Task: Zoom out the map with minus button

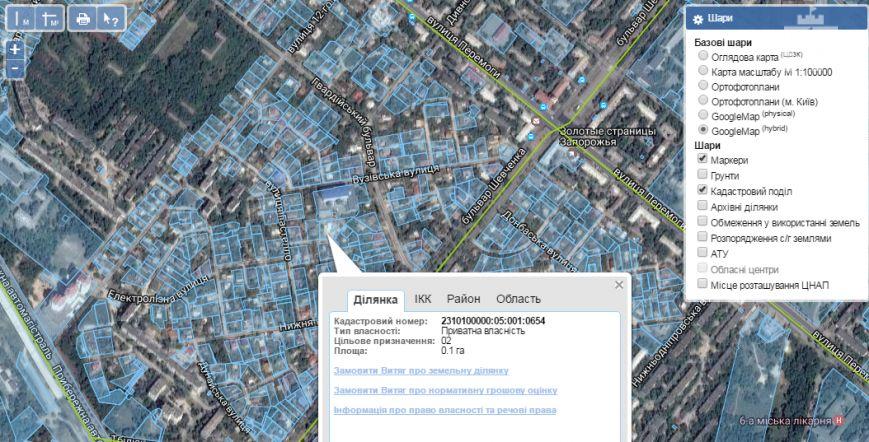Action: point(14,68)
